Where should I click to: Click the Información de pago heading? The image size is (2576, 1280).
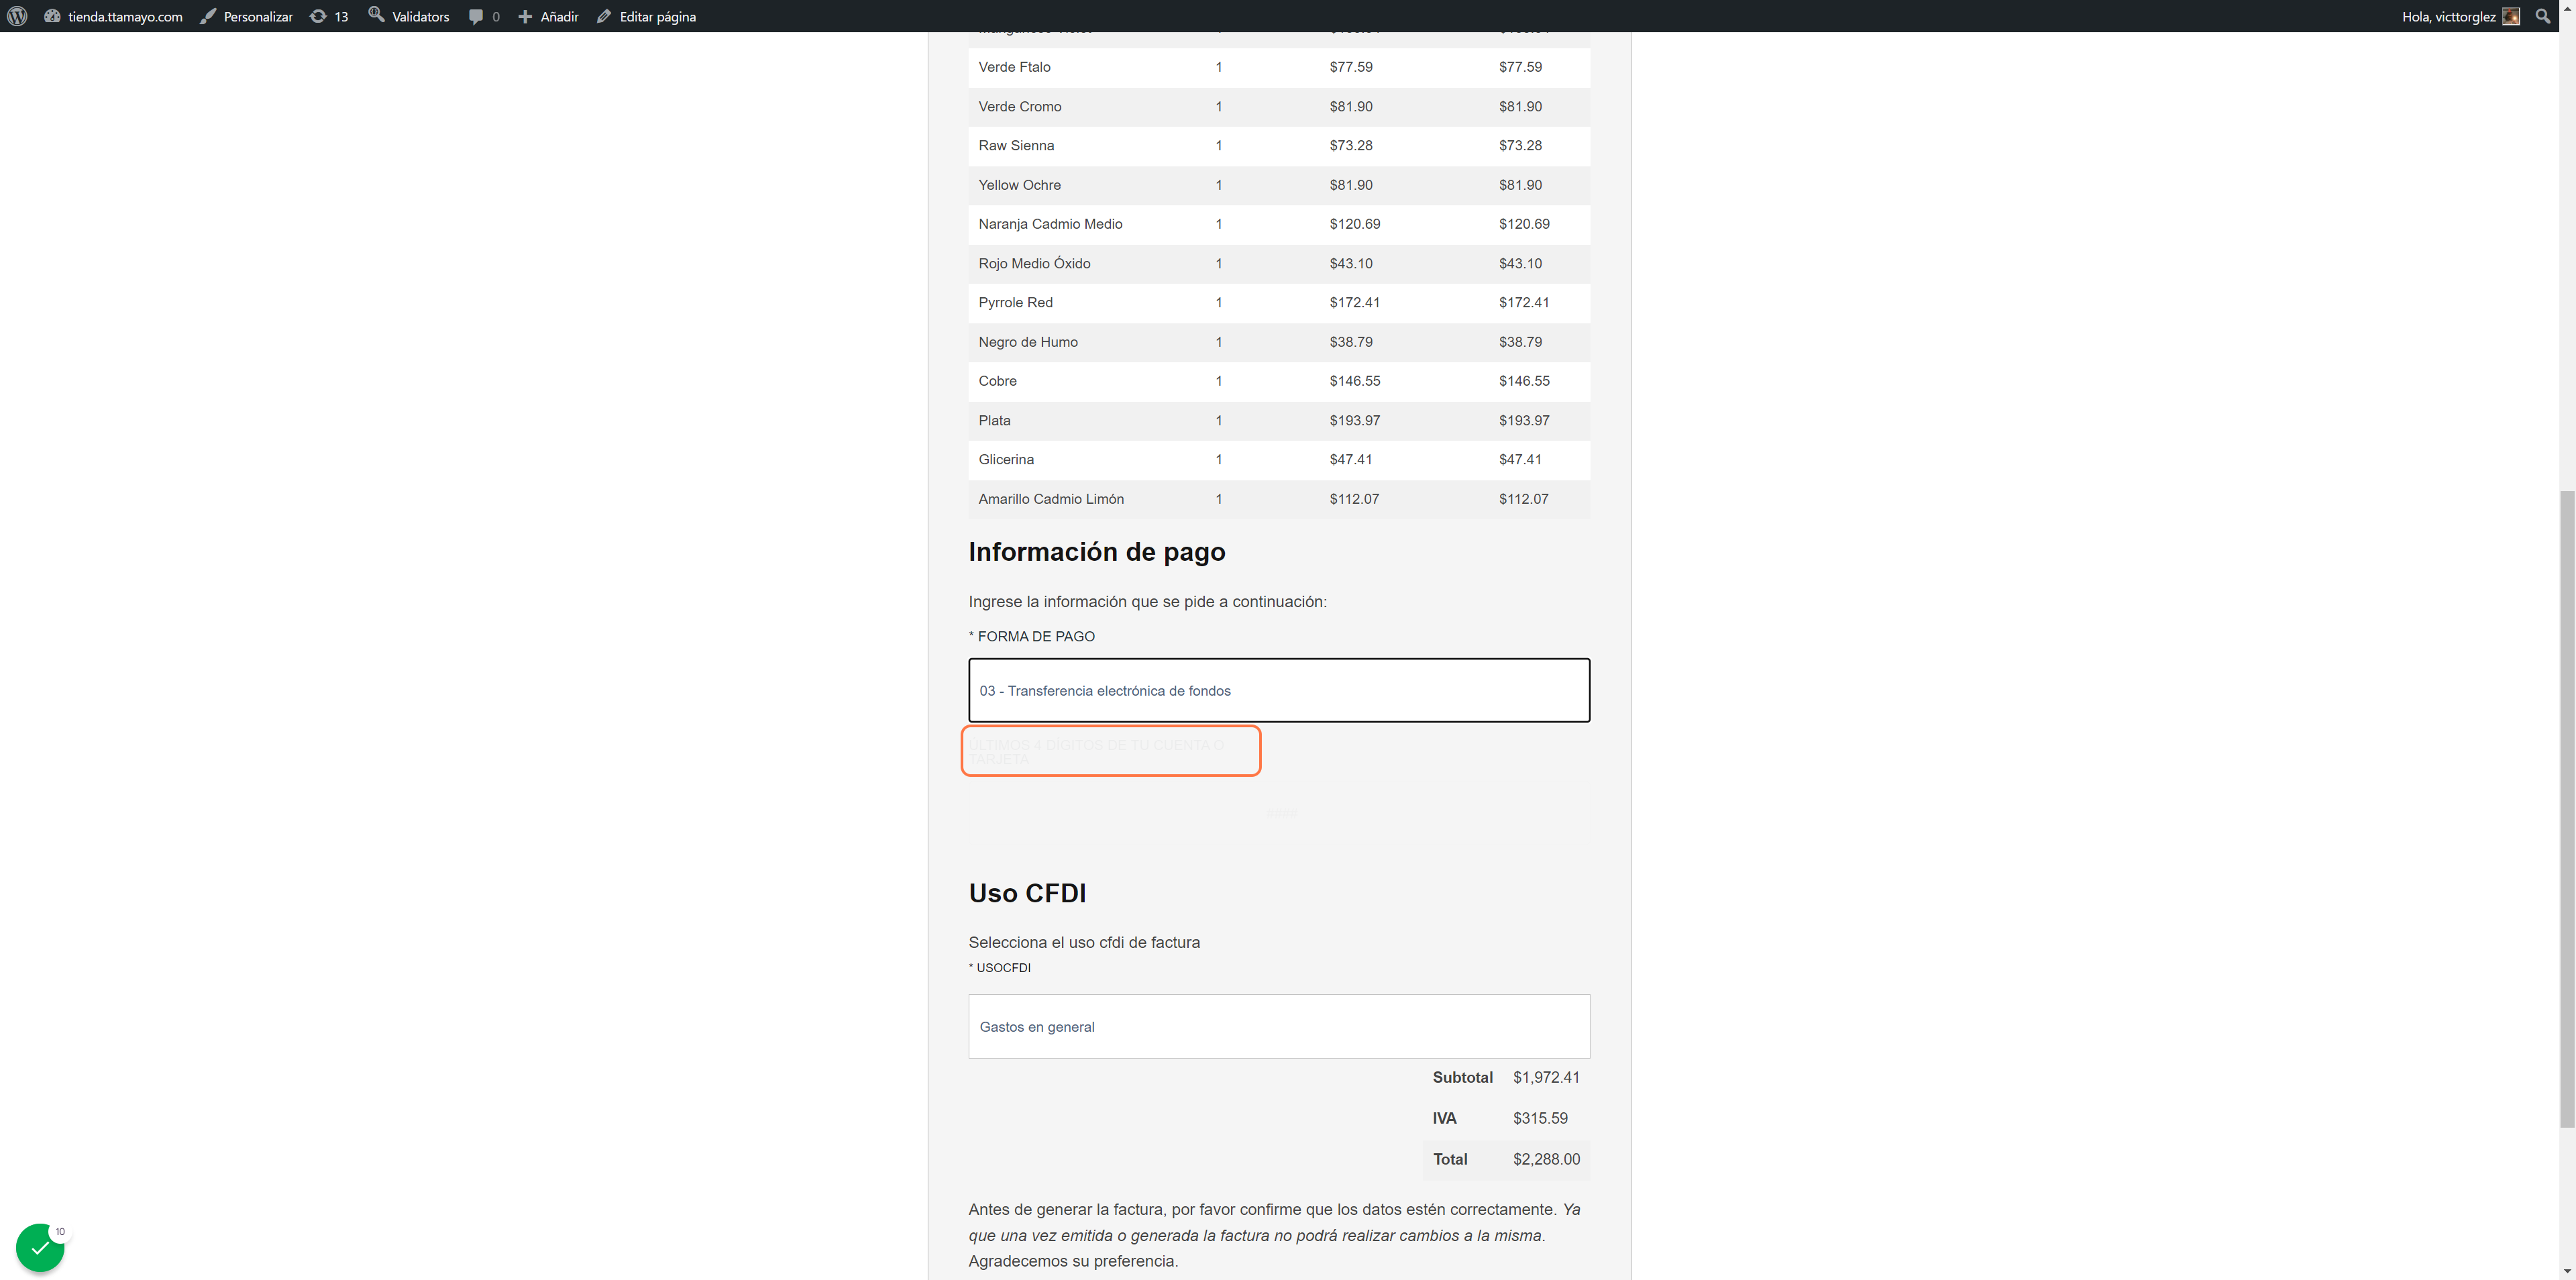(x=1097, y=552)
